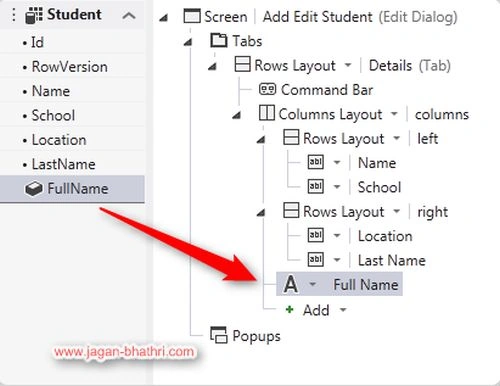Select the Popups tree item

pyautogui.click(x=256, y=336)
